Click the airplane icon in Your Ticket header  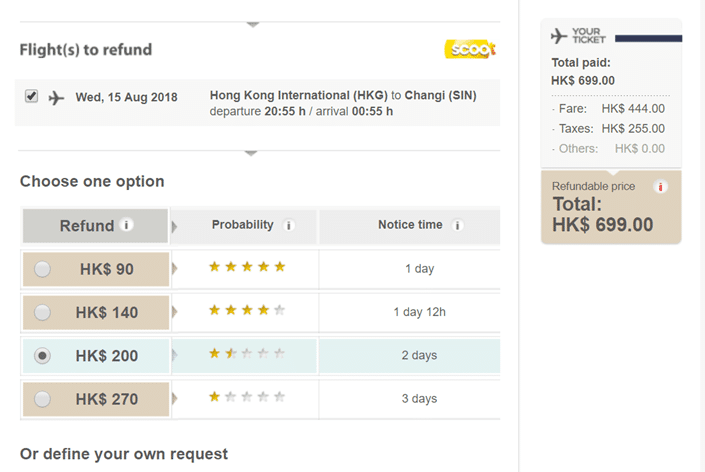pyautogui.click(x=559, y=37)
